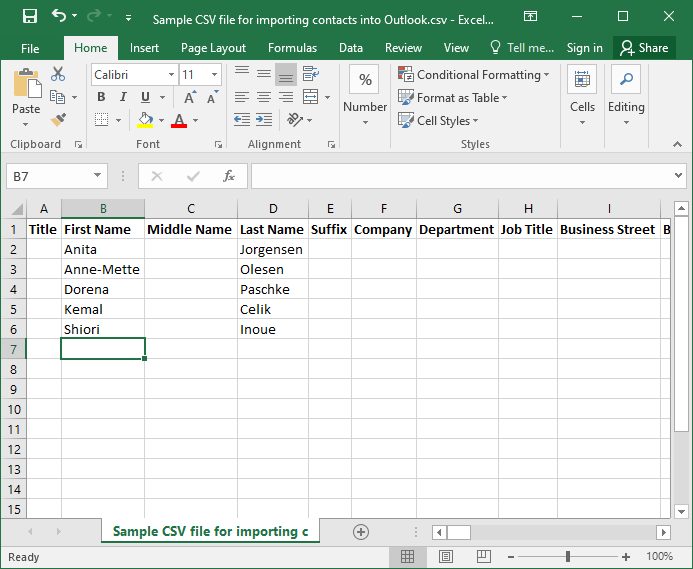The height and width of the screenshot is (569, 693).
Task: Open Cell Styles menu
Action: pyautogui.click(x=438, y=120)
